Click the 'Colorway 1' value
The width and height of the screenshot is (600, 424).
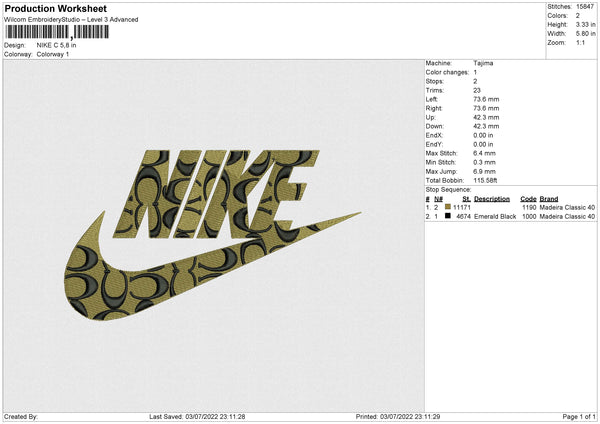[x=53, y=54]
